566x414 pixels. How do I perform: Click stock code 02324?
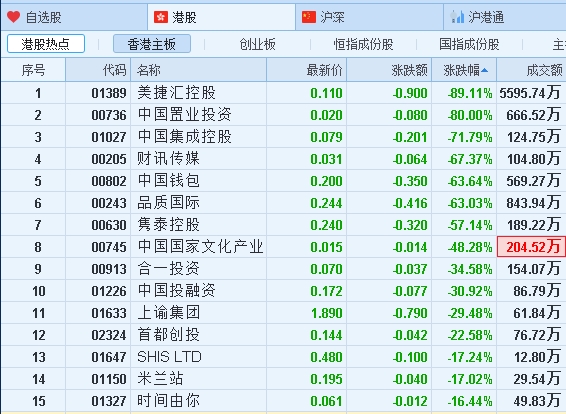point(109,336)
